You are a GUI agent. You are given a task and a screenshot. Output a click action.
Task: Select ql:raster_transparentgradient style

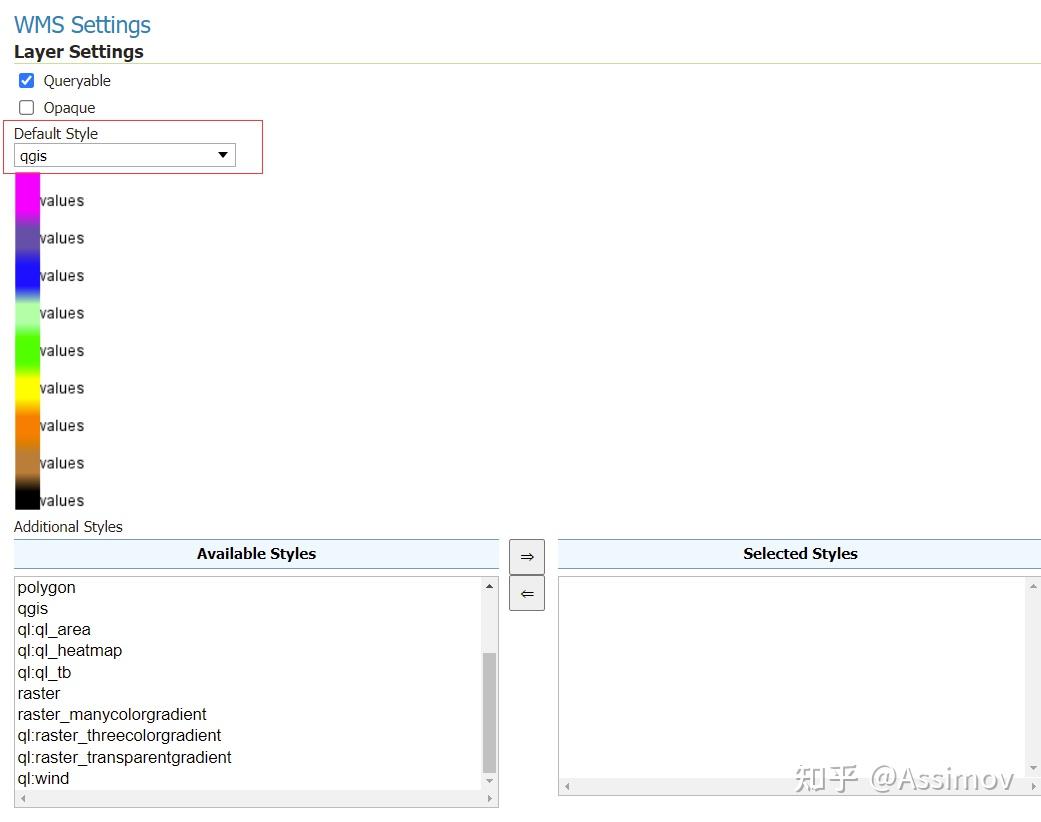coord(124,757)
